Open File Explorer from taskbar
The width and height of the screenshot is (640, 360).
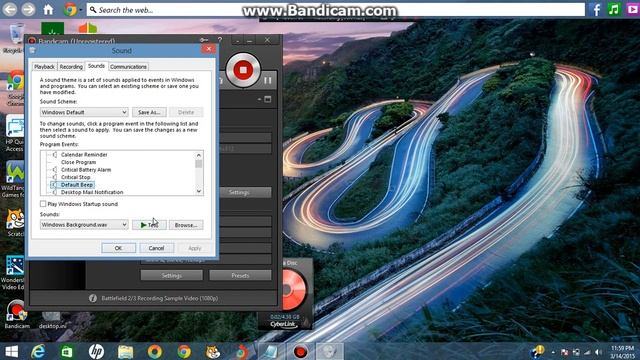point(126,351)
